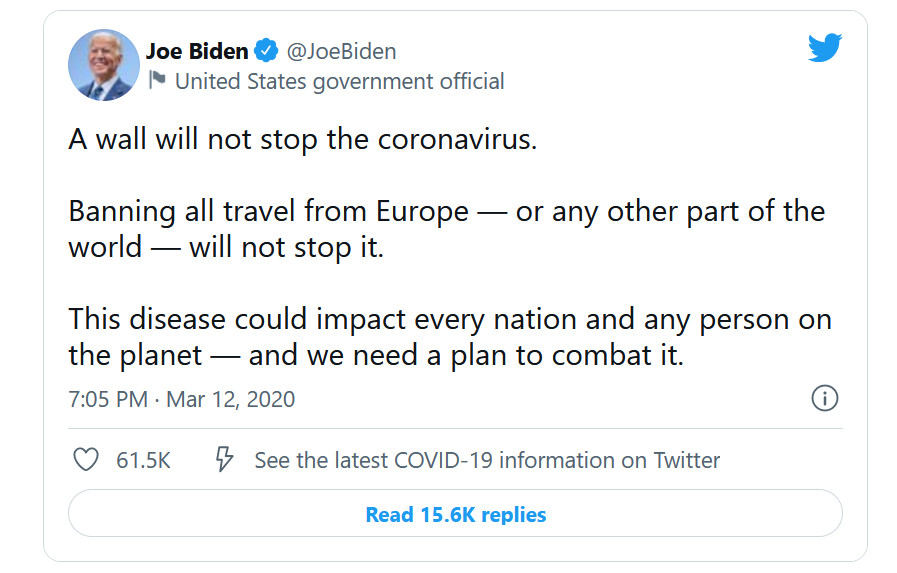Click the line about a wall and coronavirus
897x573 pixels.
point(303,139)
